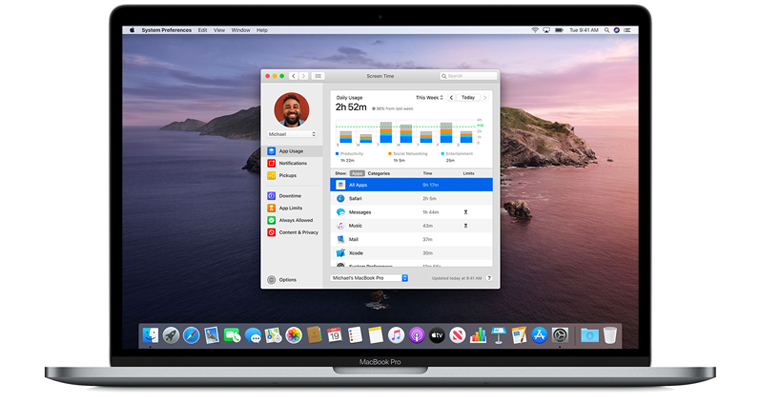Click the Today button

click(x=468, y=97)
